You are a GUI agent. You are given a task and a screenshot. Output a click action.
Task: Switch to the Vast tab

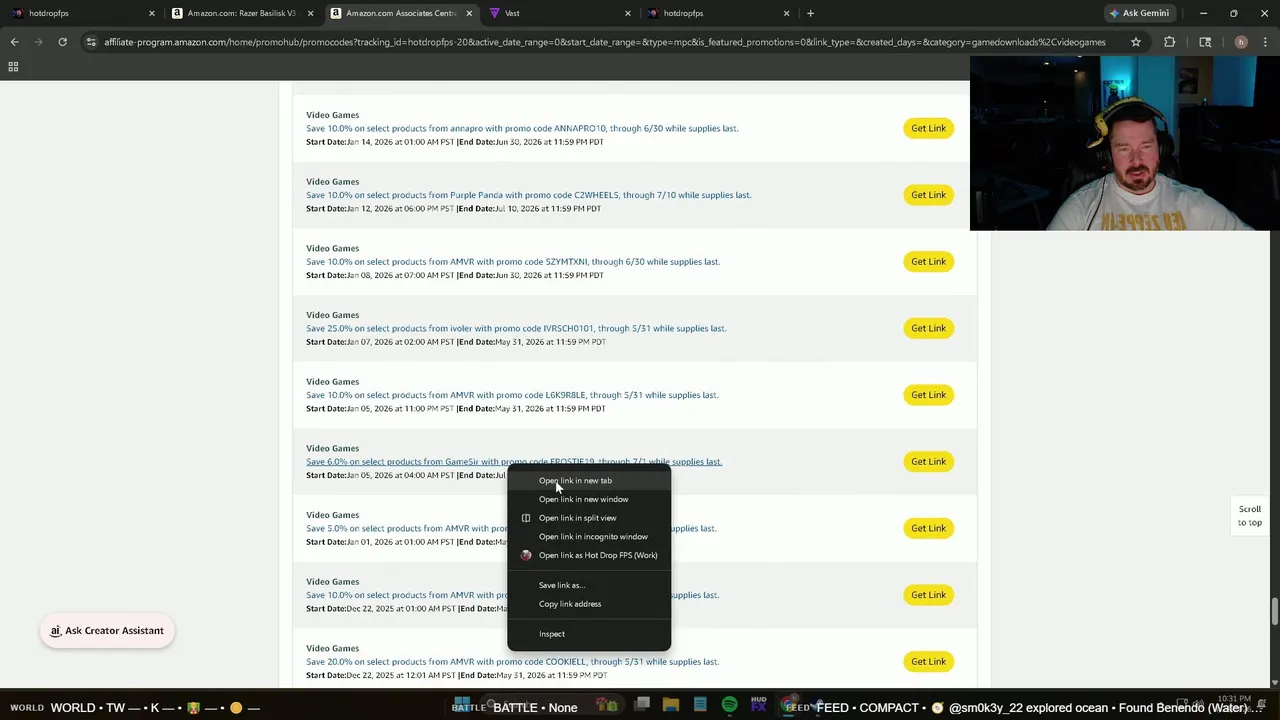[561, 13]
